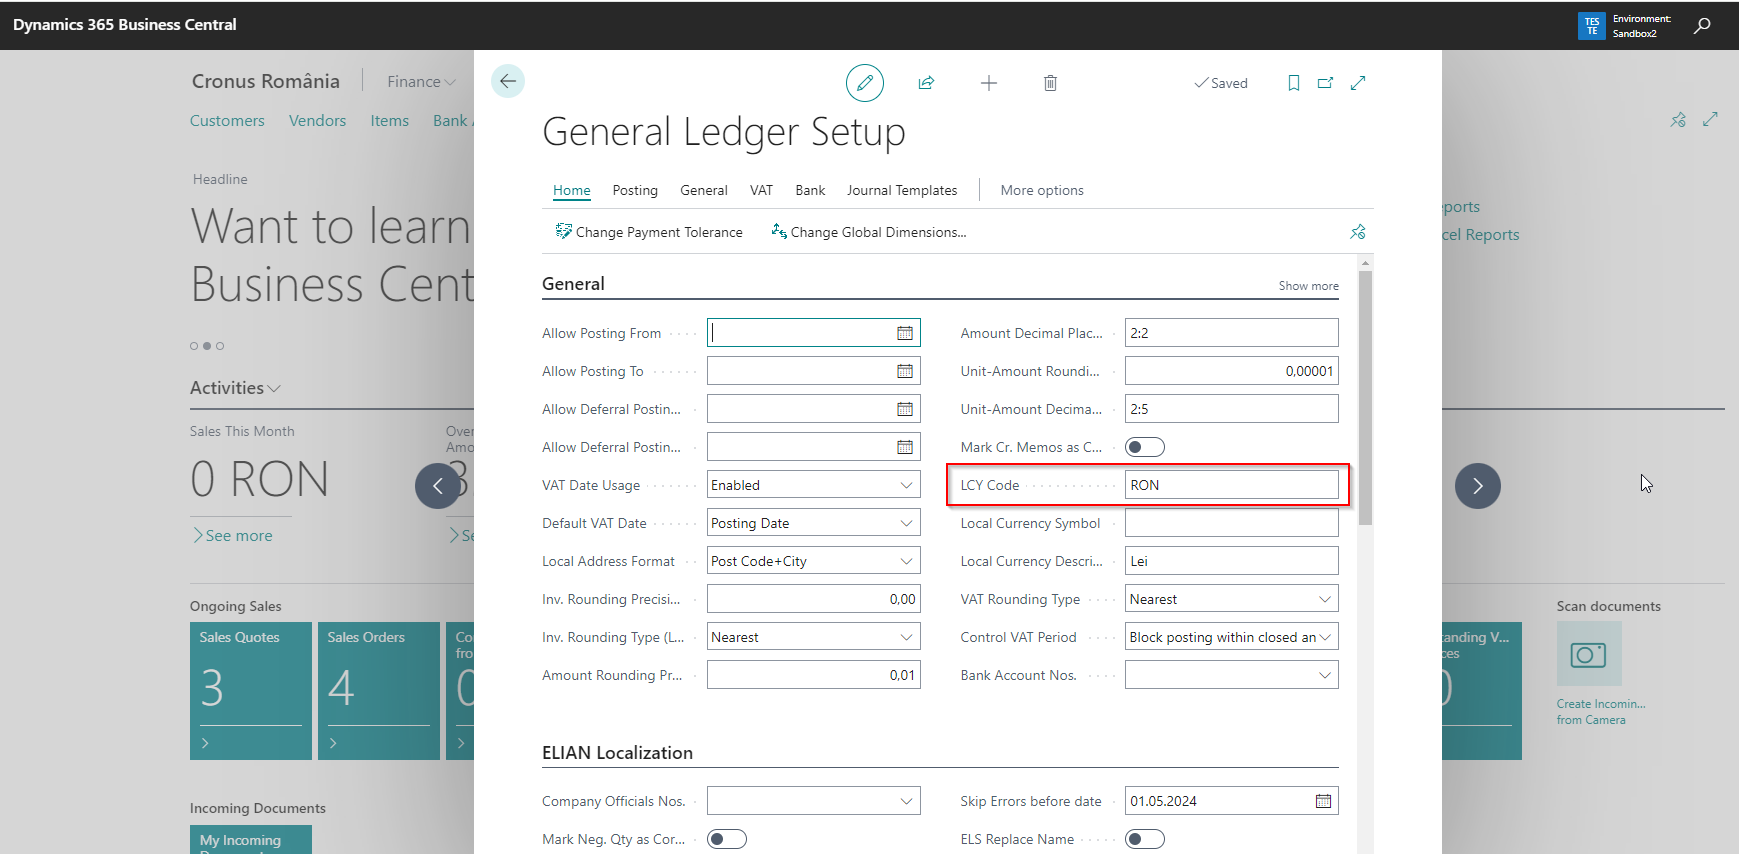Collapse the Activities section heading
This screenshot has height=854, width=1739.
235,388
